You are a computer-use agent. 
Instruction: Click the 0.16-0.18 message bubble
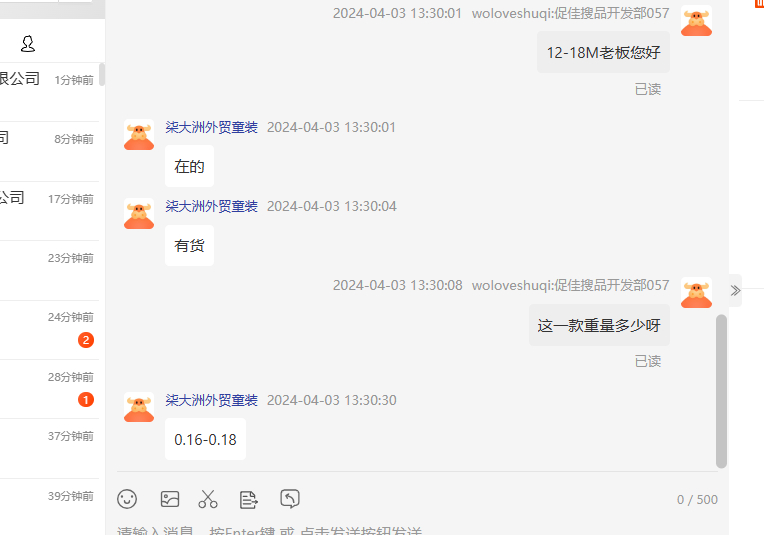point(205,439)
